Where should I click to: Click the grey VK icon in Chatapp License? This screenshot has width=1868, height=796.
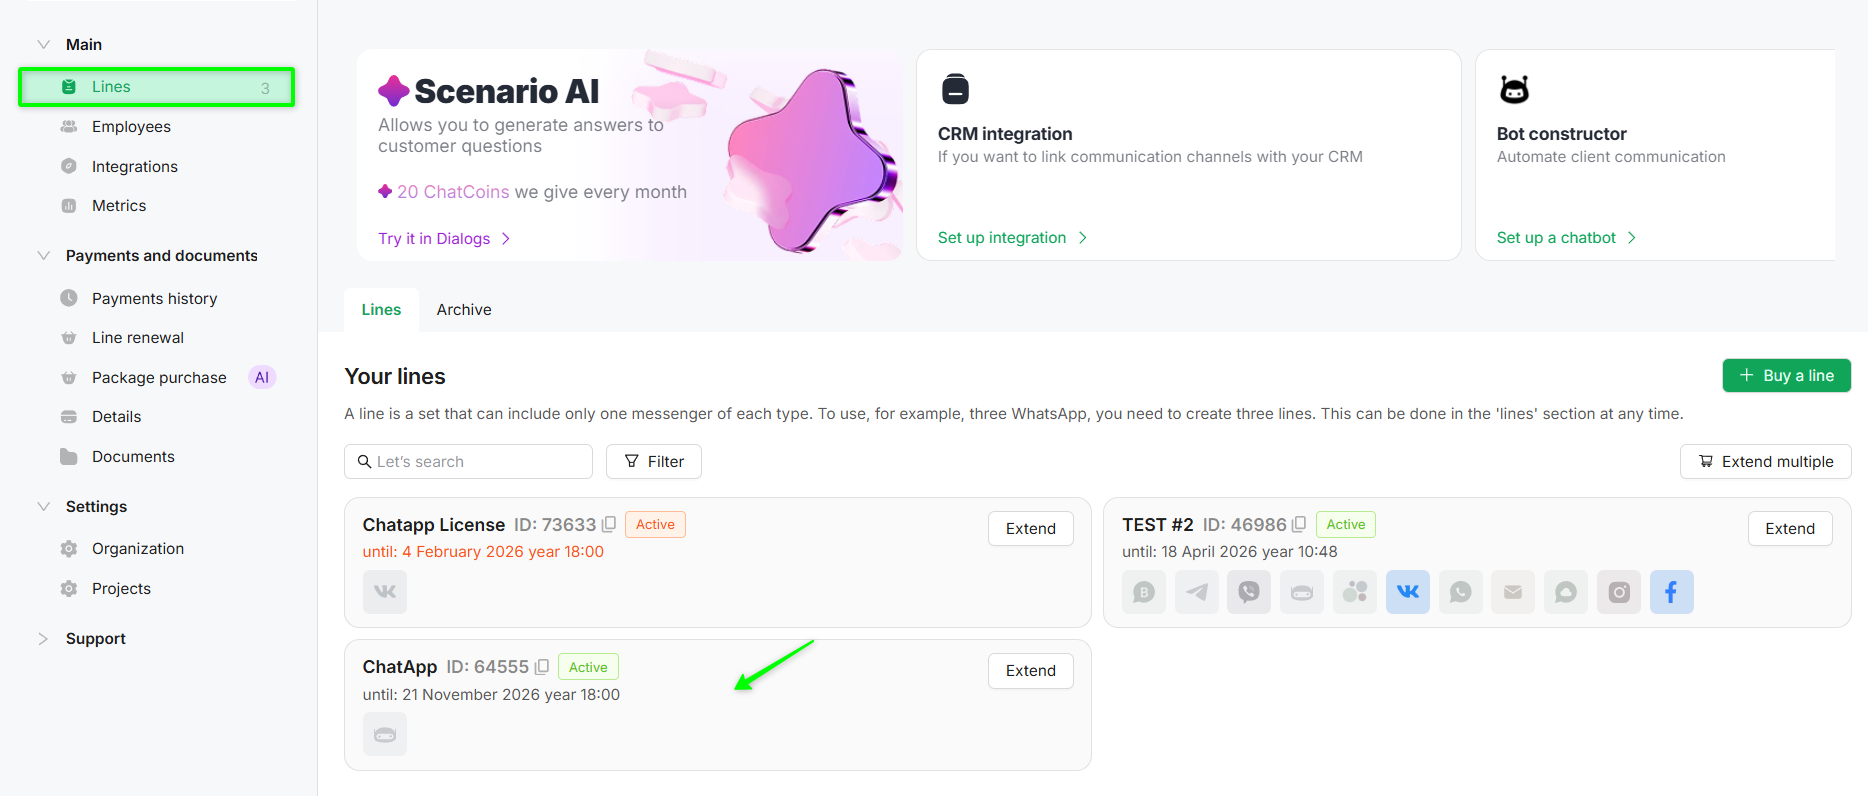tap(385, 592)
